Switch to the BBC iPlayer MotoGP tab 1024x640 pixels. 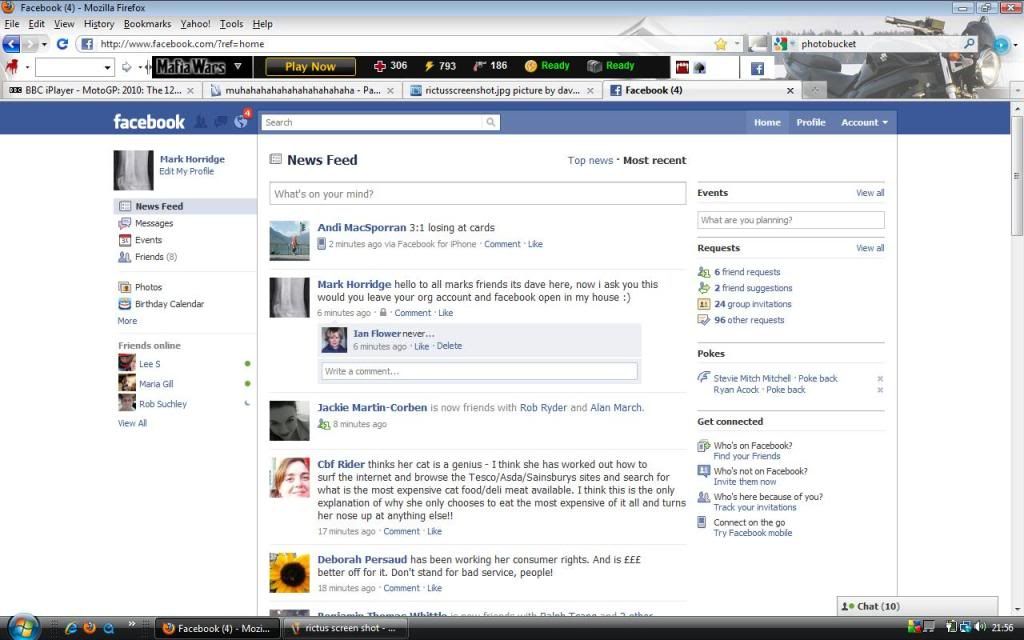pos(102,90)
